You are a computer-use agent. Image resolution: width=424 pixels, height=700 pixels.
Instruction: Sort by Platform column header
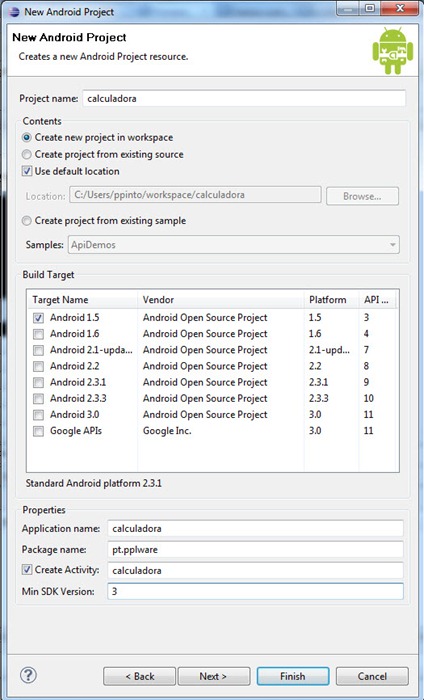click(332, 300)
